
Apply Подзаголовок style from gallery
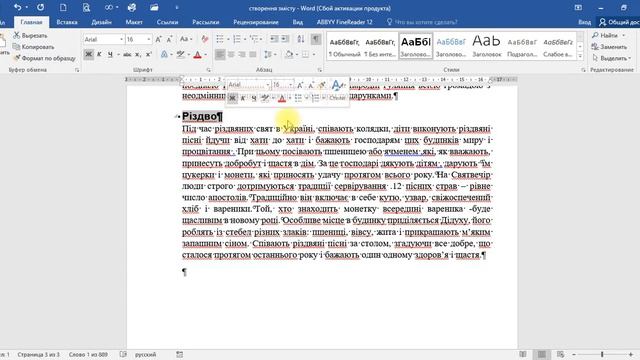(x=522, y=46)
